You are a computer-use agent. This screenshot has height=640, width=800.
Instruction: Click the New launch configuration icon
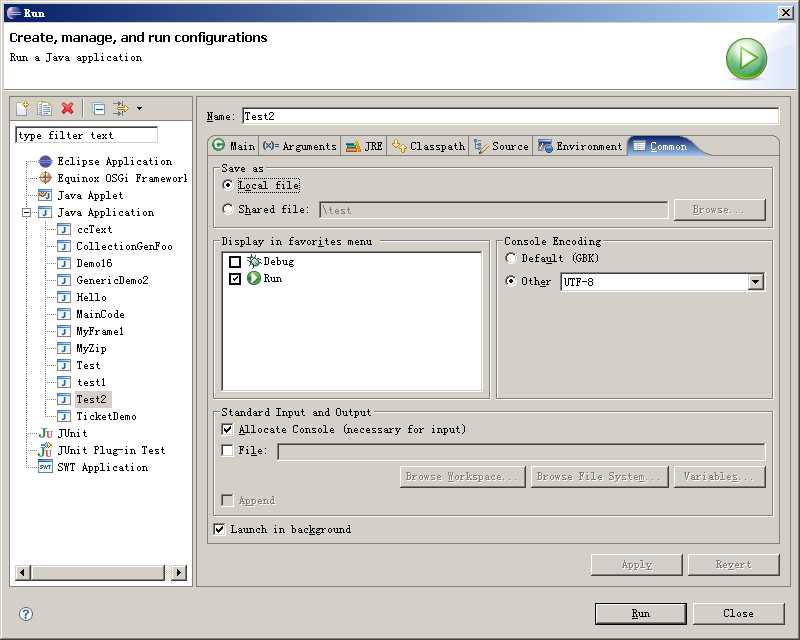(22, 108)
